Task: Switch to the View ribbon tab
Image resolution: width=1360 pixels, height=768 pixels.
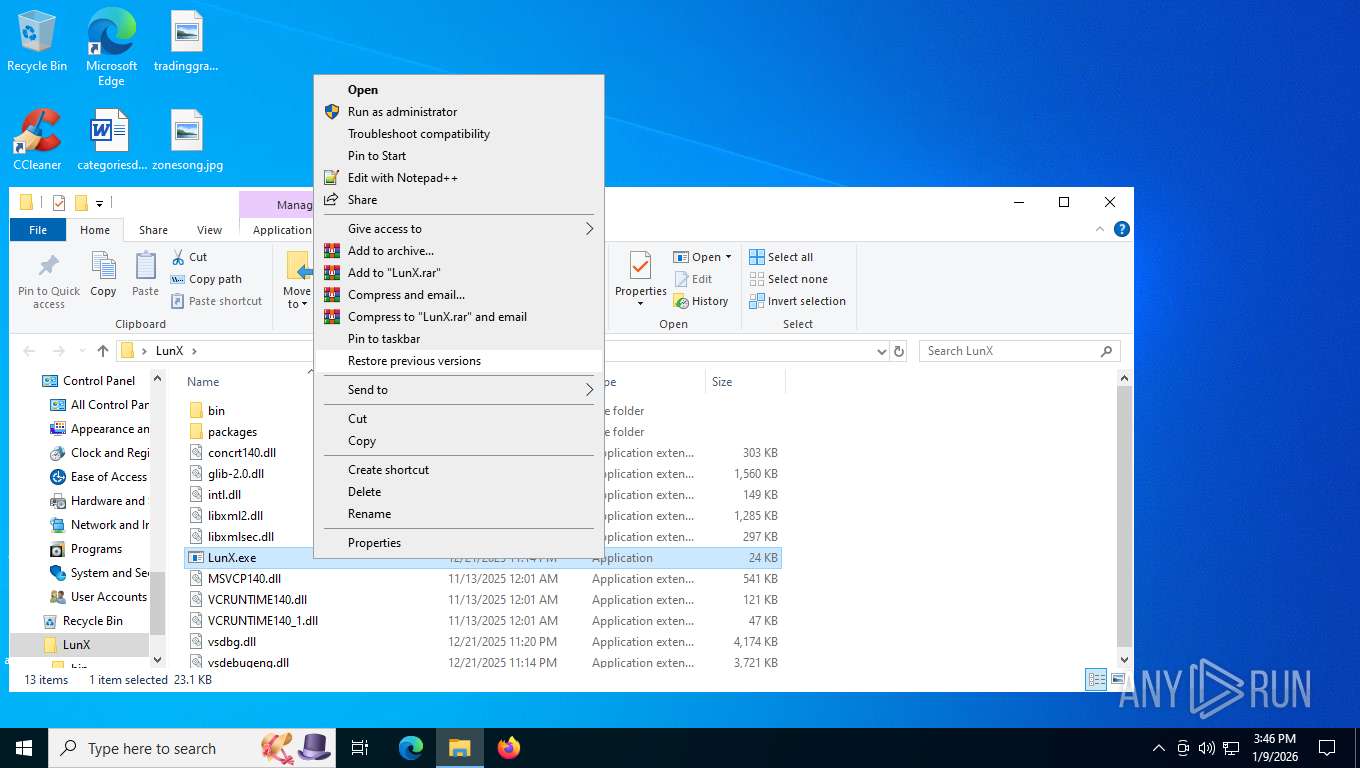Action: (x=209, y=230)
